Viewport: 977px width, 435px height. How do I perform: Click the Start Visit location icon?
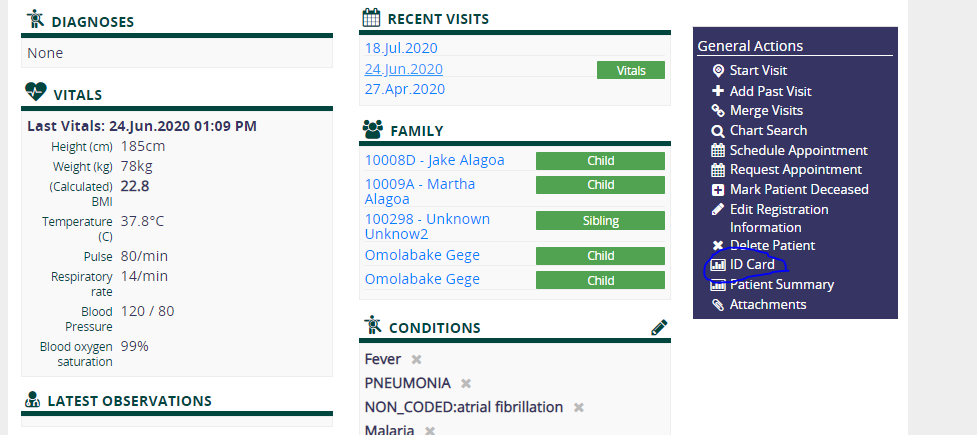[718, 71]
